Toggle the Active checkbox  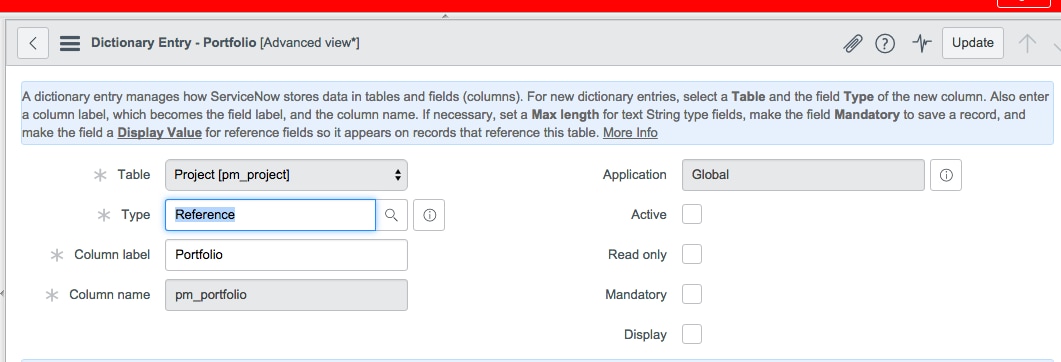692,214
